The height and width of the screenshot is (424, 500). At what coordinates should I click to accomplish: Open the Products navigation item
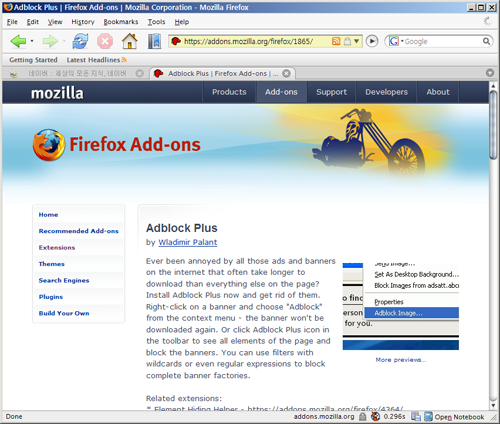pyautogui.click(x=229, y=92)
